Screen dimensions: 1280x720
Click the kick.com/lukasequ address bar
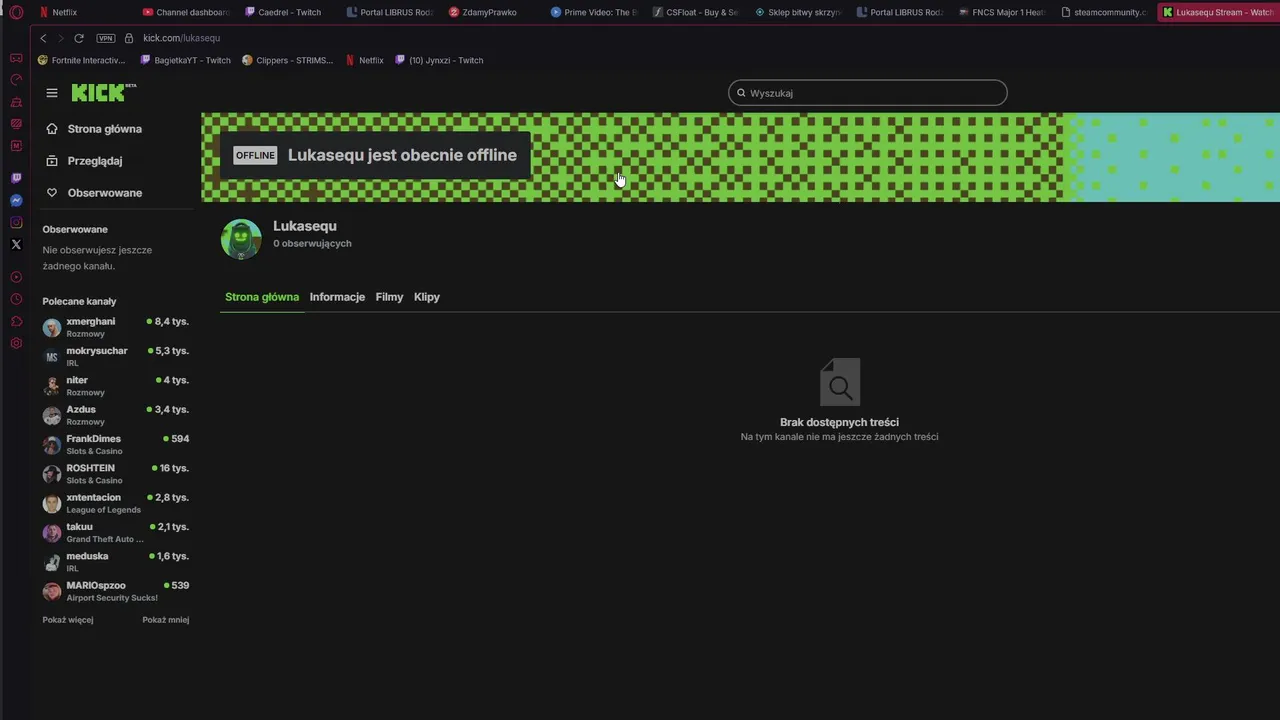181,38
